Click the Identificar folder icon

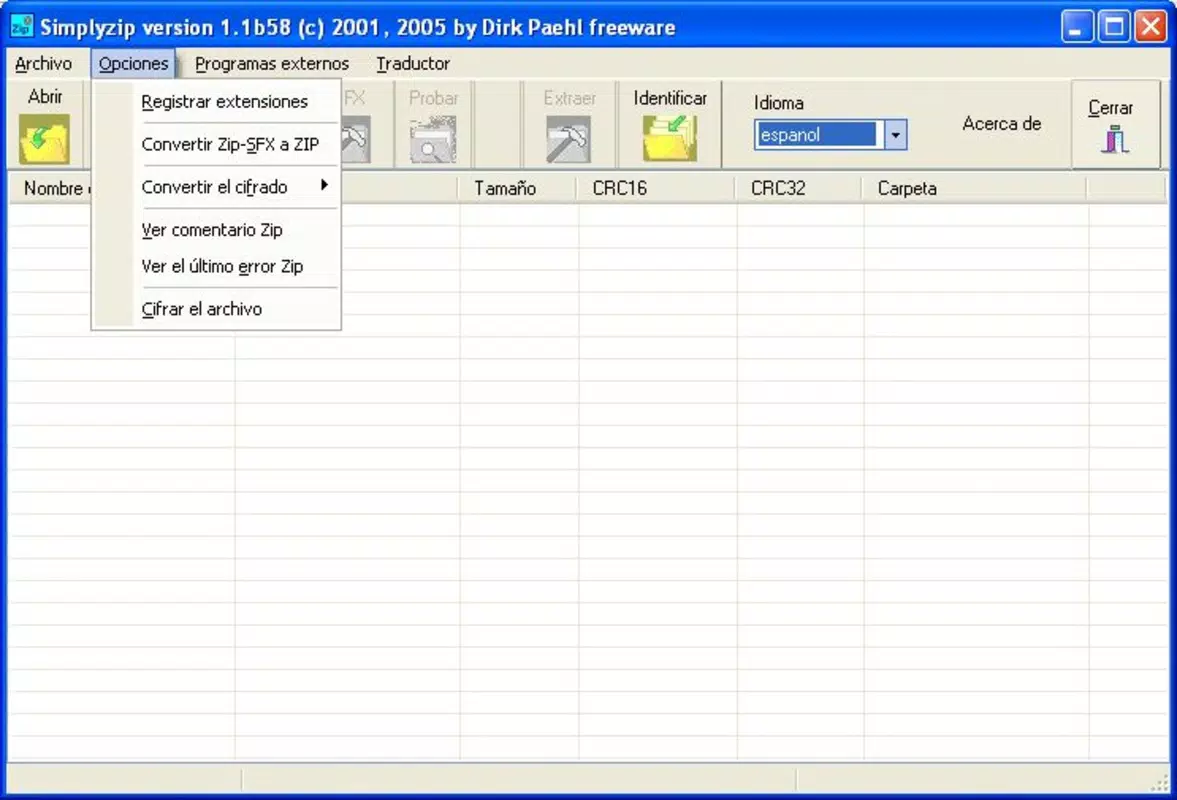[670, 138]
